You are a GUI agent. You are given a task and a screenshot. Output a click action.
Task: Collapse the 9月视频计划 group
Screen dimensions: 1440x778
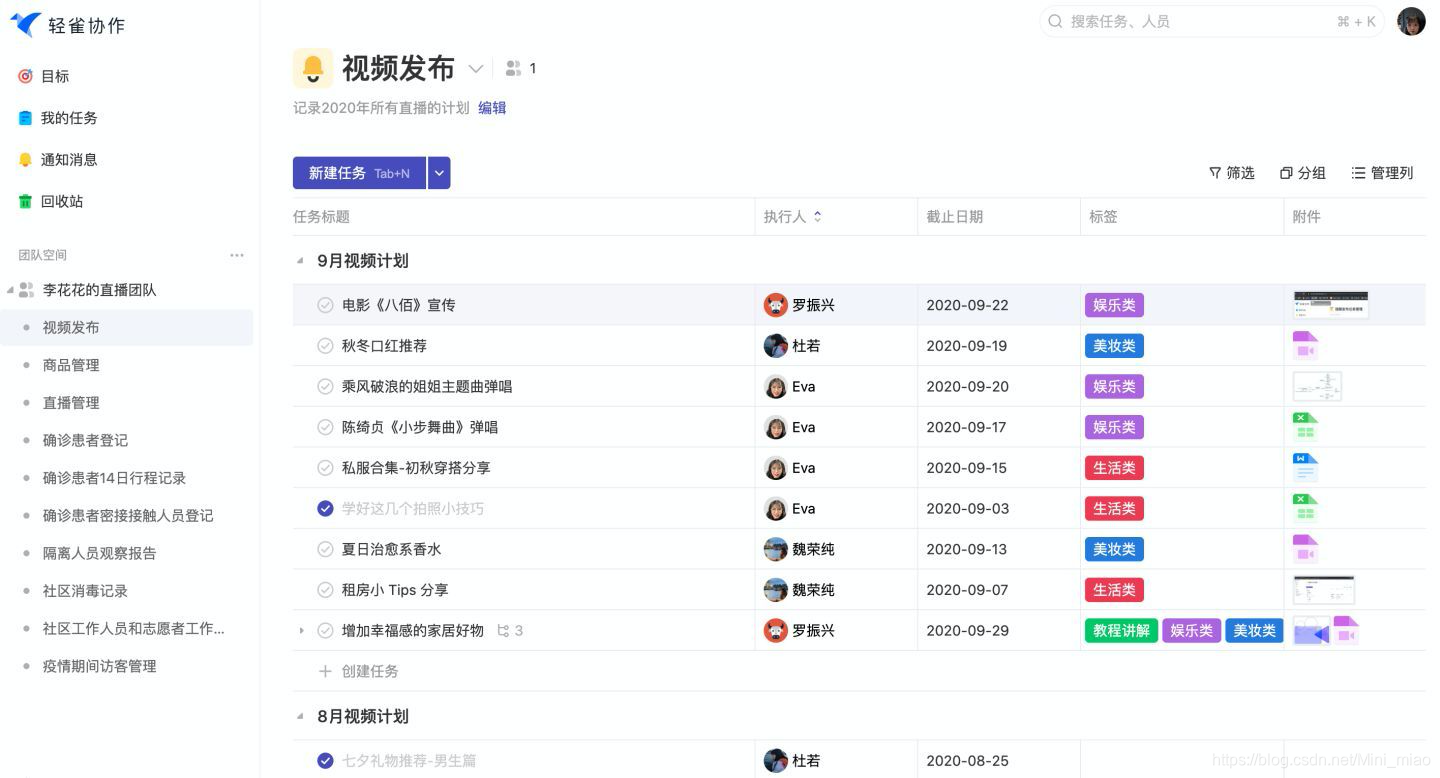299,260
